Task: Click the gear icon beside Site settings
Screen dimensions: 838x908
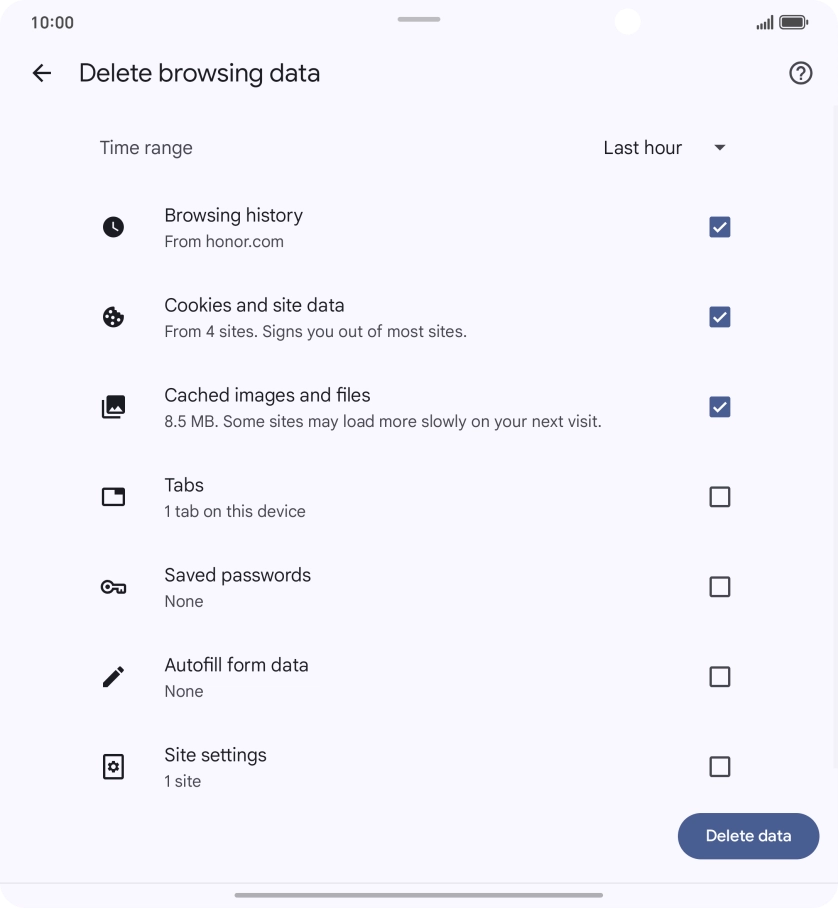Action: pyautogui.click(x=113, y=766)
